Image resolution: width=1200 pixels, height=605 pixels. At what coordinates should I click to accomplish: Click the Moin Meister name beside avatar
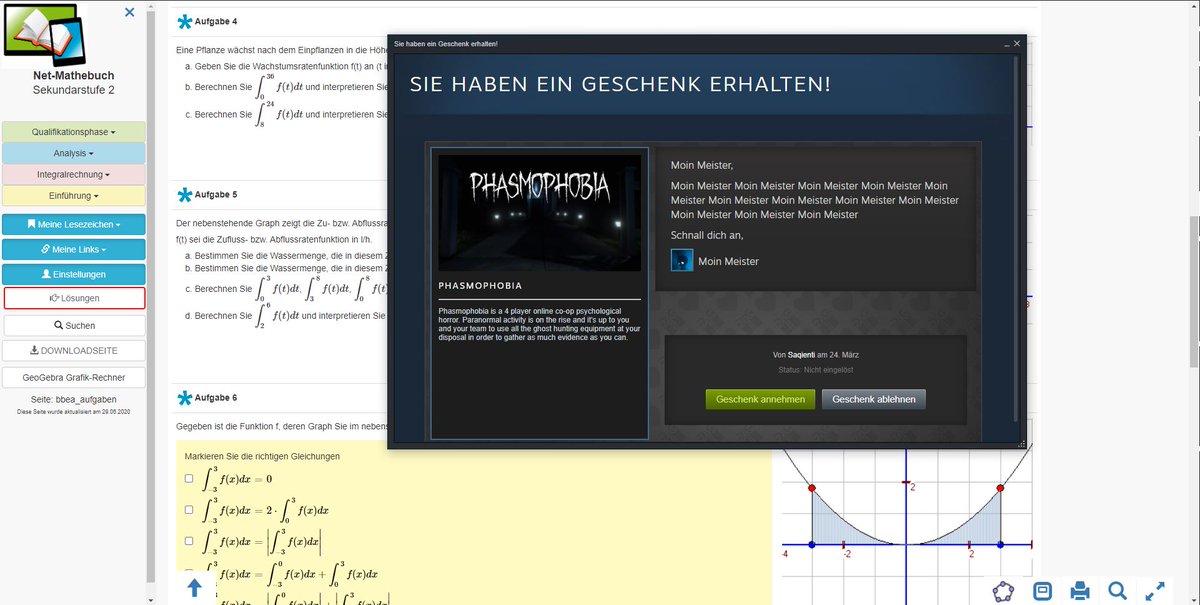click(728, 261)
